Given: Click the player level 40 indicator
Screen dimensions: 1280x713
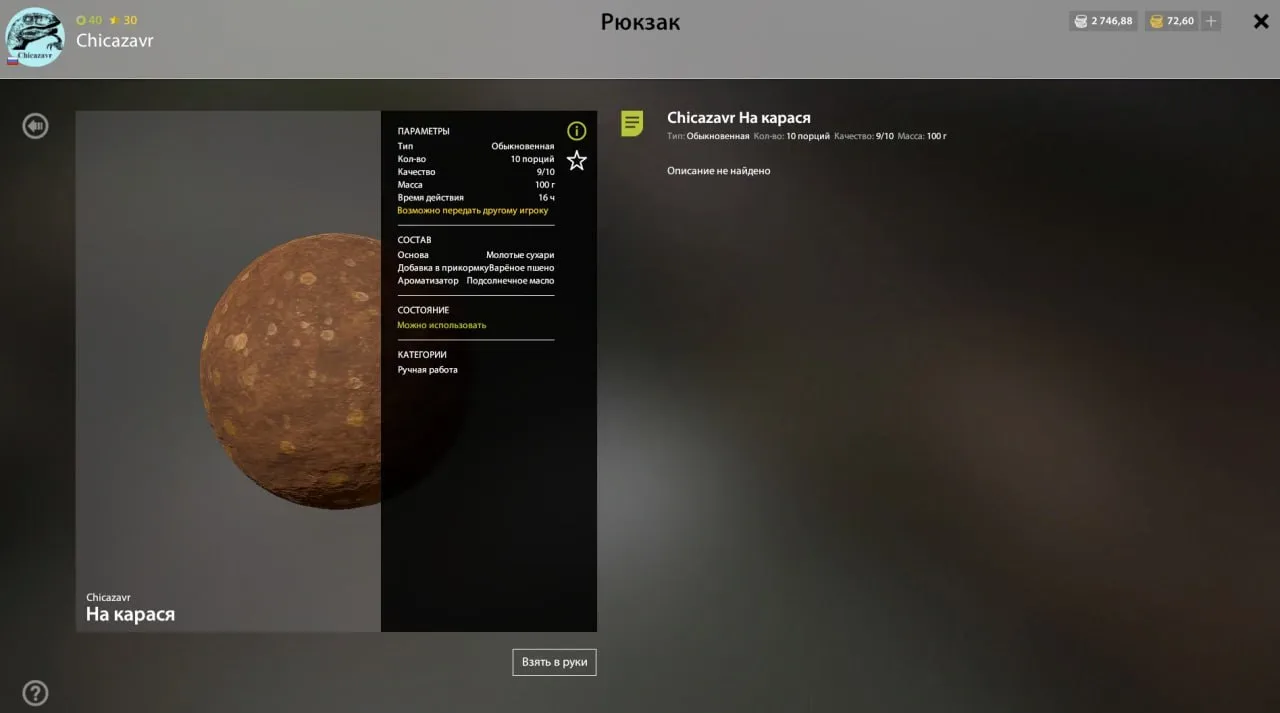Looking at the screenshot, I should coord(89,20).
